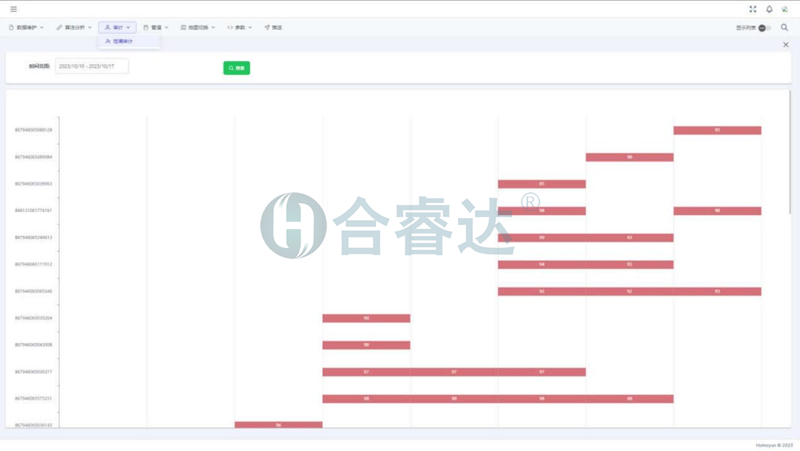800x451 pixels.
Task: Click the lone red bar in the last chart row
Action: tap(279, 424)
